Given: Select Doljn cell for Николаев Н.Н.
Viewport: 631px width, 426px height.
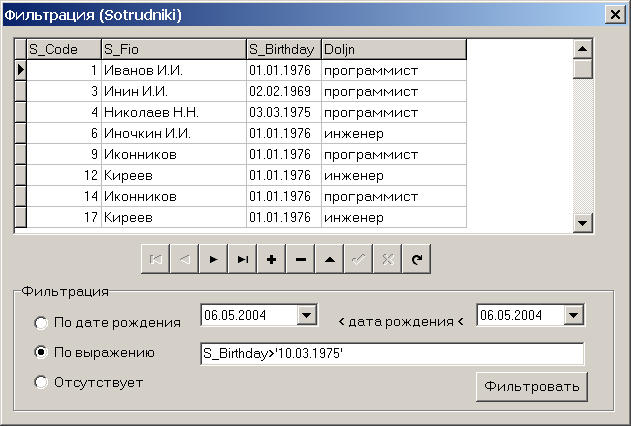Looking at the screenshot, I should [394, 112].
